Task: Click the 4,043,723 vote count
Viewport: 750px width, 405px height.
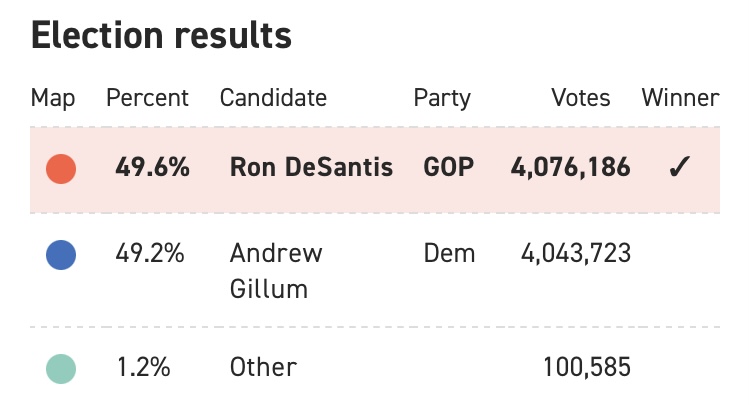Action: pyautogui.click(x=576, y=254)
